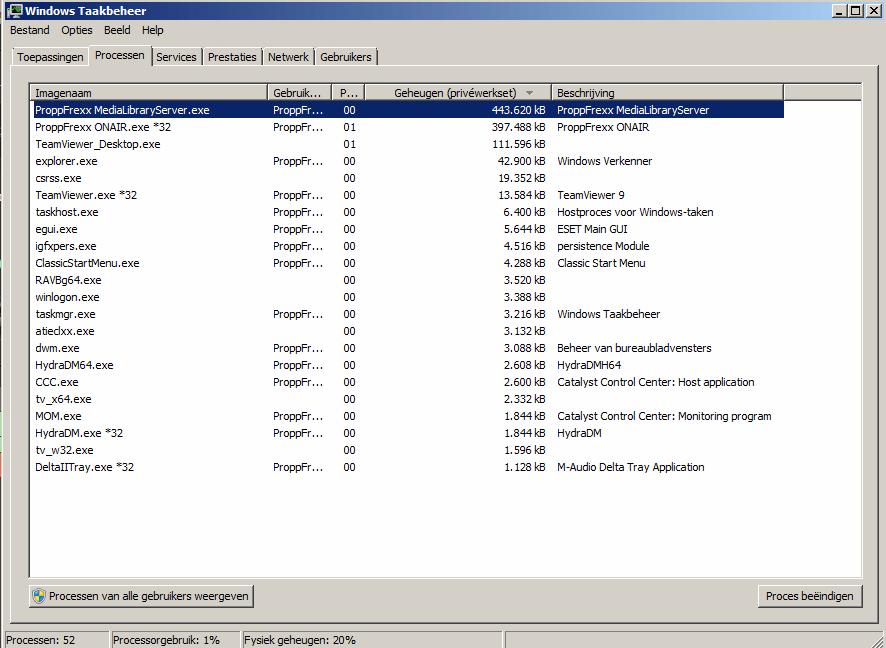Sort processes by the Imagenaam column

(x=150, y=91)
